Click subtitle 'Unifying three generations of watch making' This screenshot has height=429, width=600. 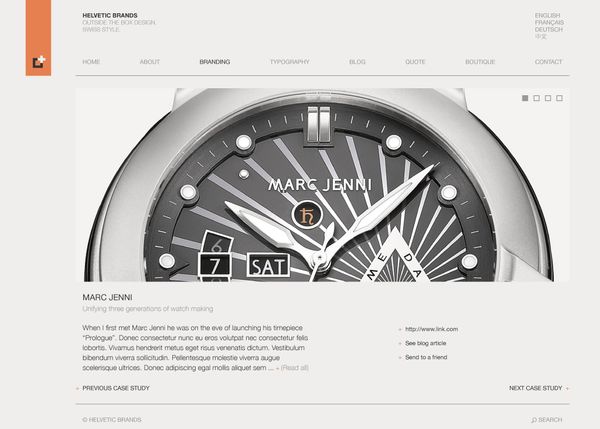click(x=148, y=309)
